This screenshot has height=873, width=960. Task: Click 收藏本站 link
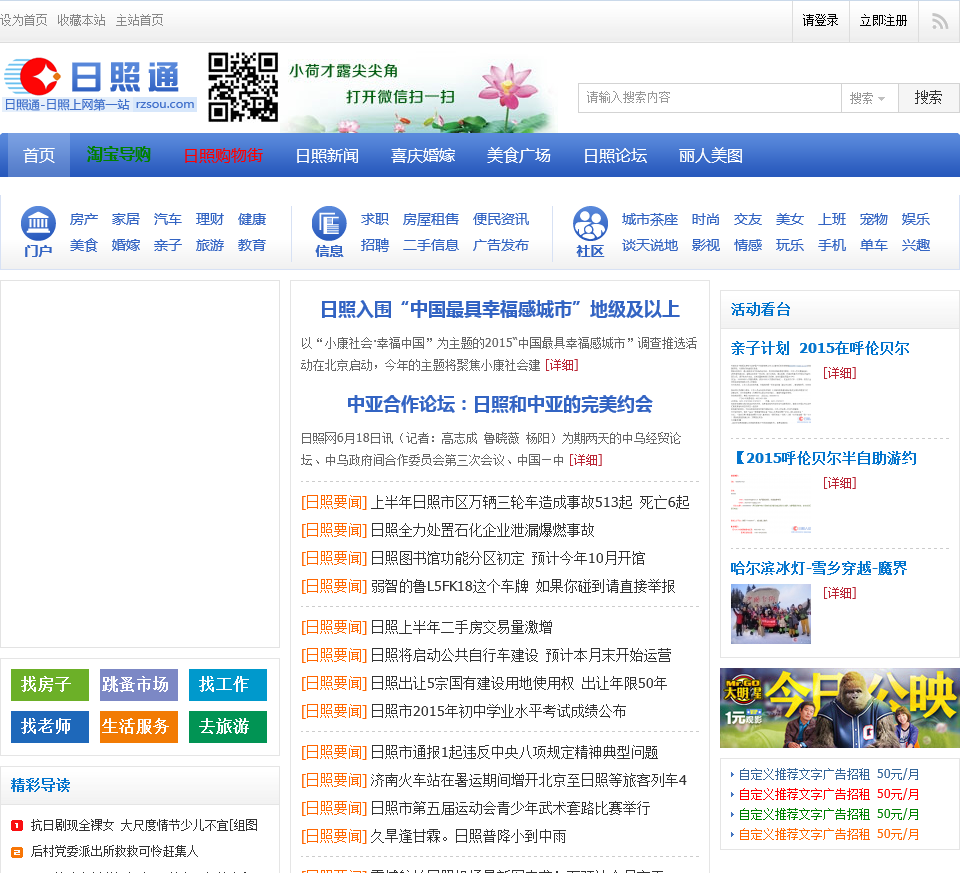point(81,20)
